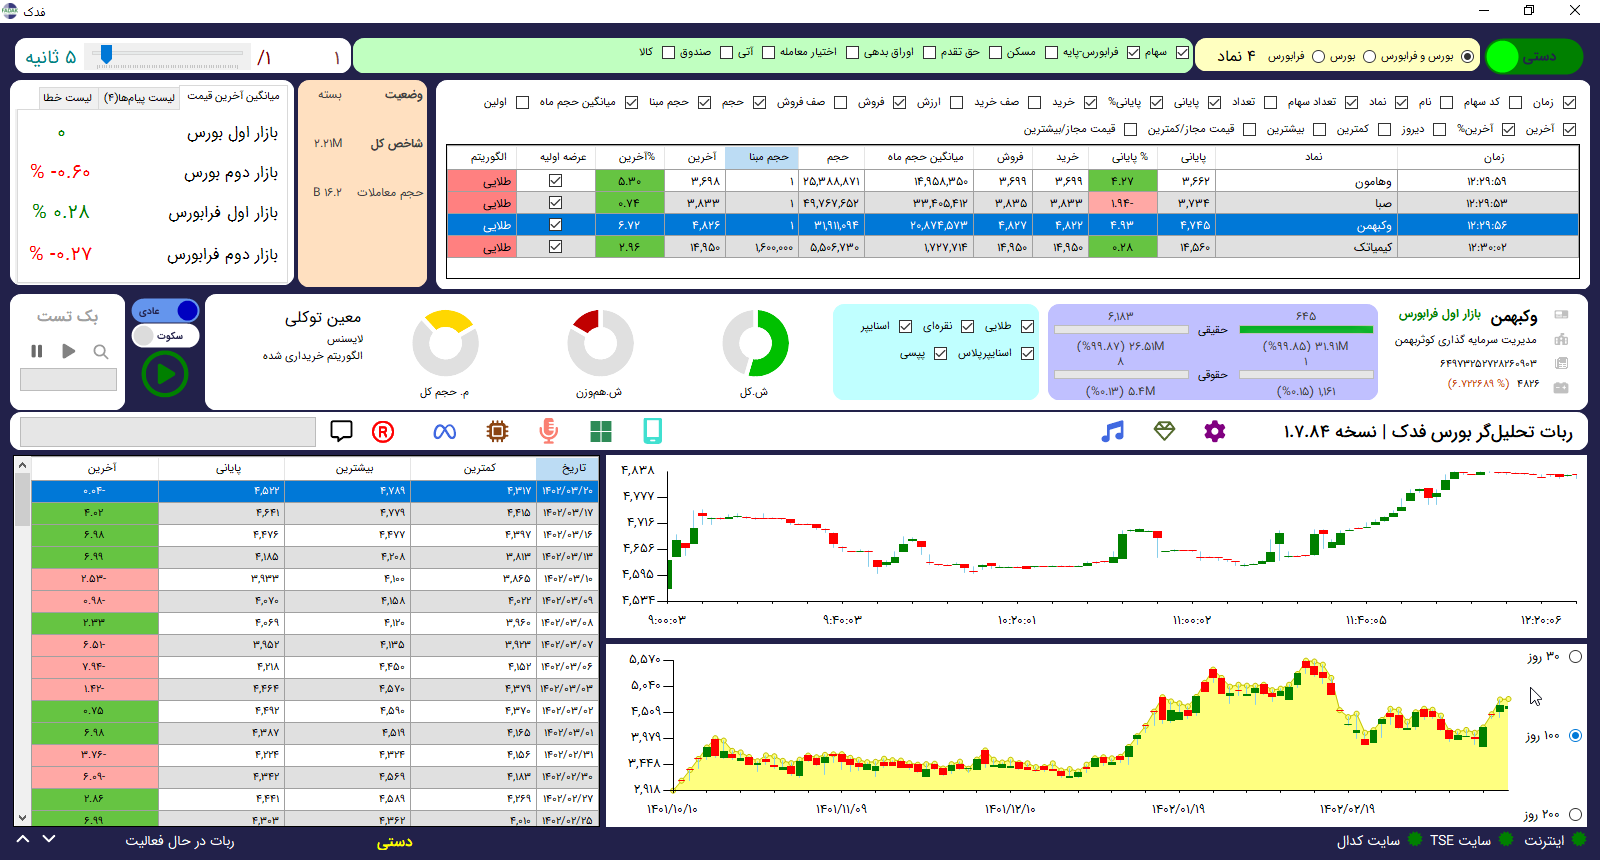
Task: Expand panel with bottom-left up chevron
Action: point(23,839)
